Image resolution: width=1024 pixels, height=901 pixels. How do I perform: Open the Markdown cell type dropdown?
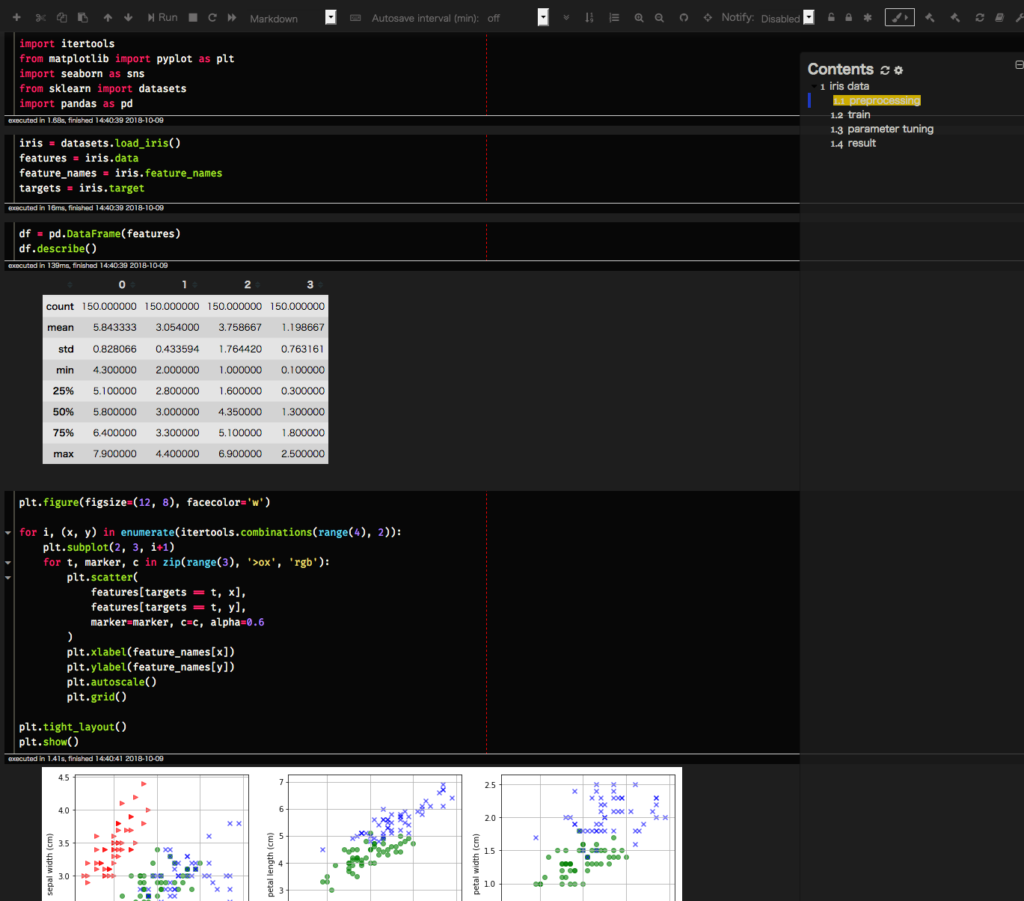pos(292,18)
